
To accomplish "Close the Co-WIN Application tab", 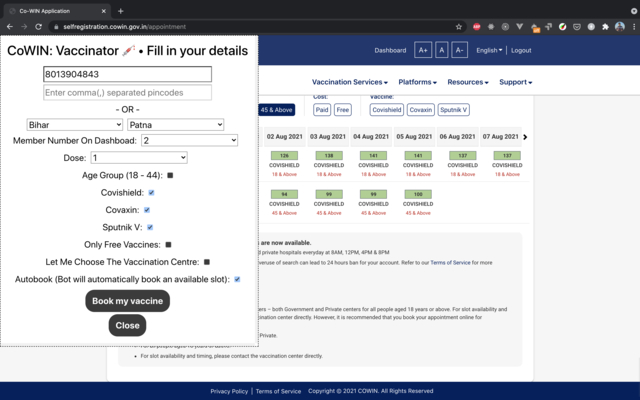I will click(x=104, y=11).
